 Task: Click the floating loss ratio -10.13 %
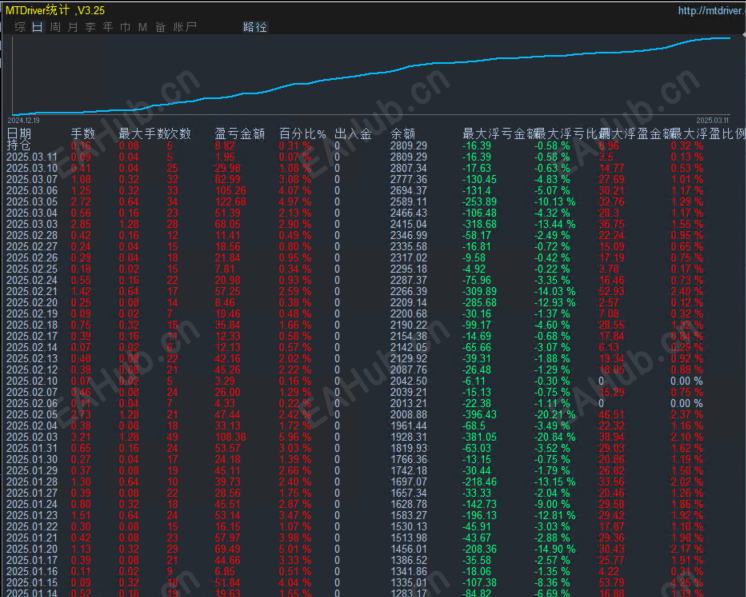pyautogui.click(x=555, y=202)
